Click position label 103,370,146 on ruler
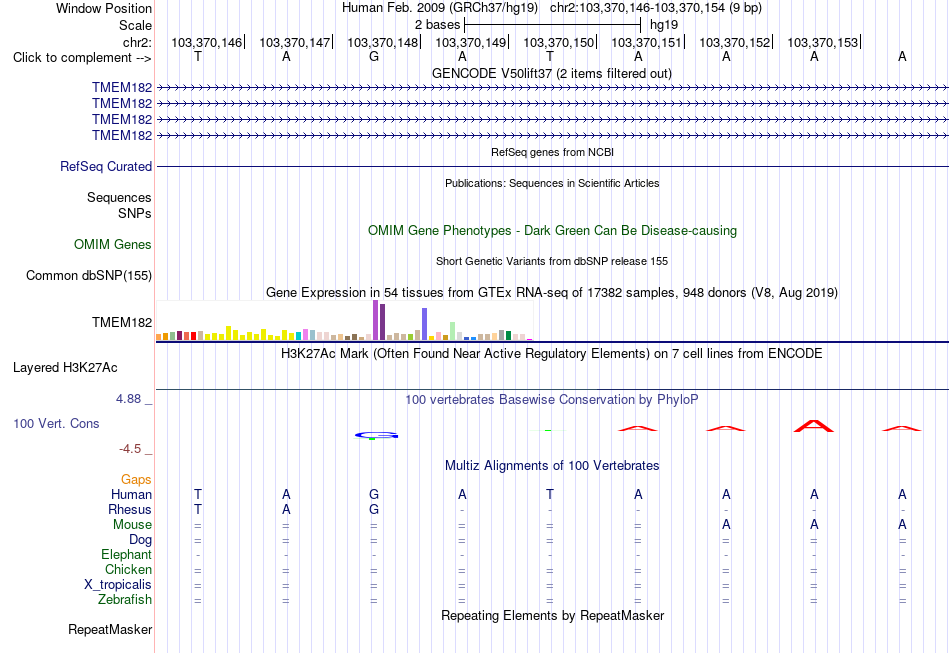 click(x=206, y=42)
